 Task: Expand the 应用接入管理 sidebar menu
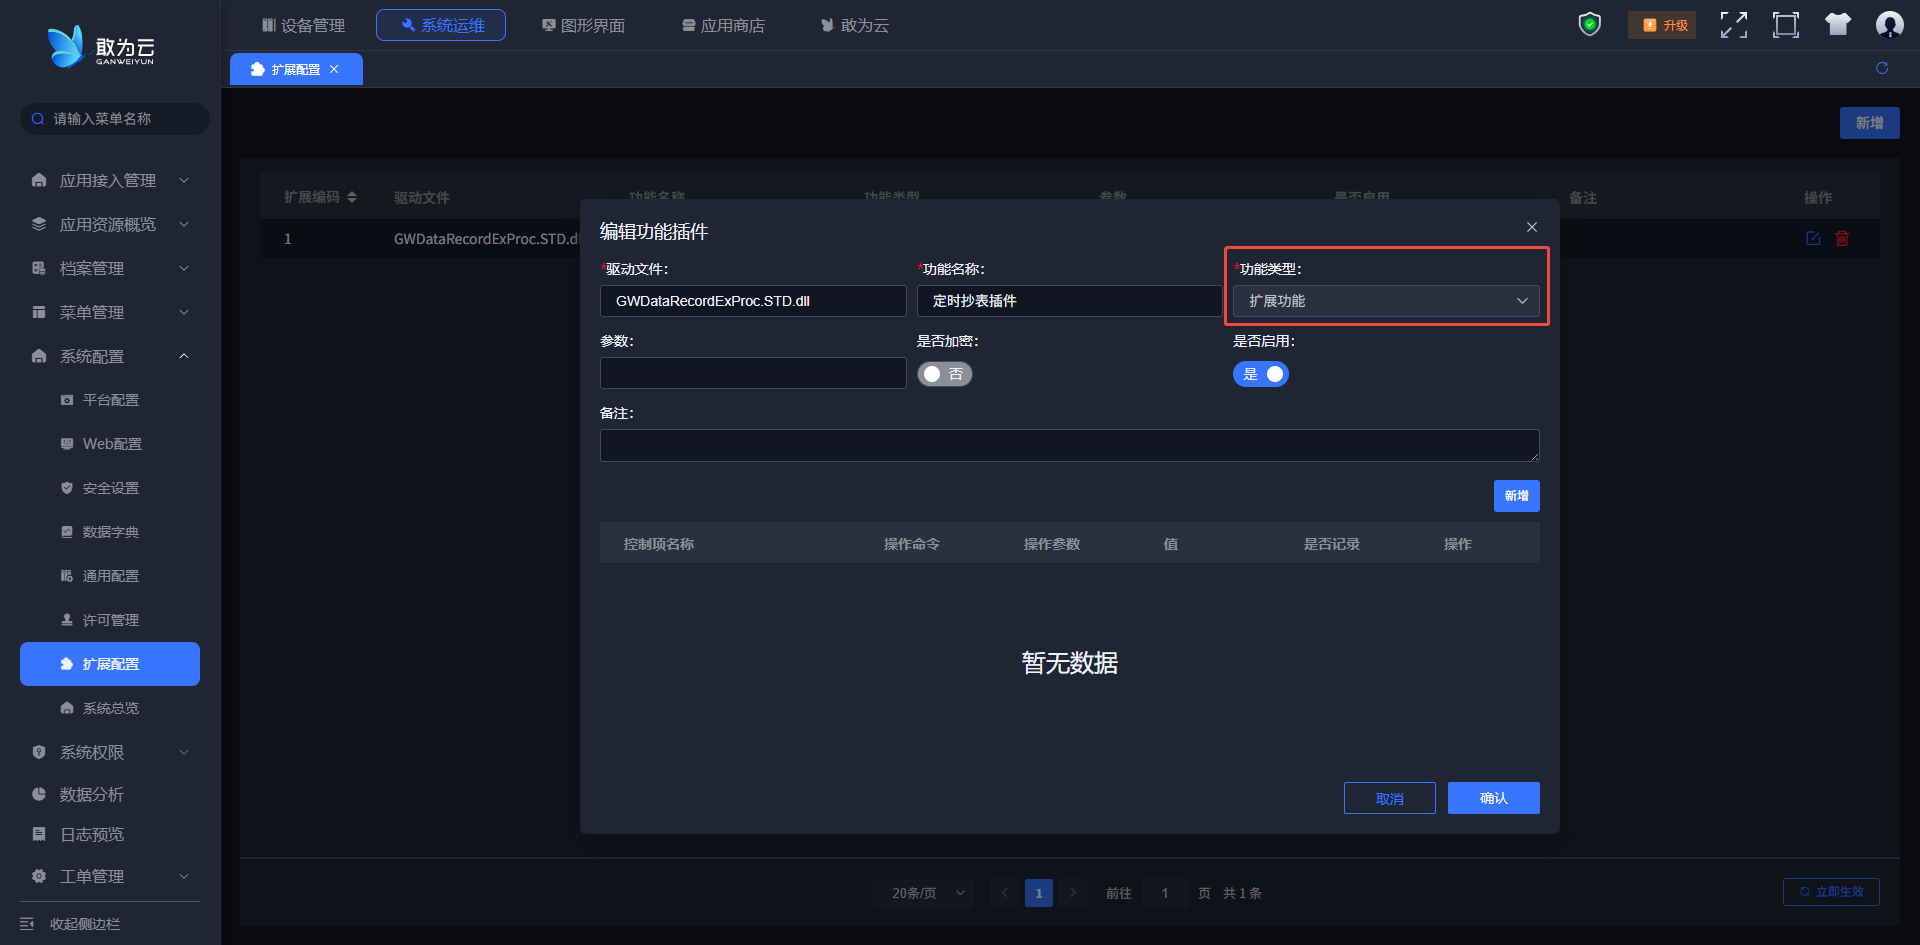[108, 180]
